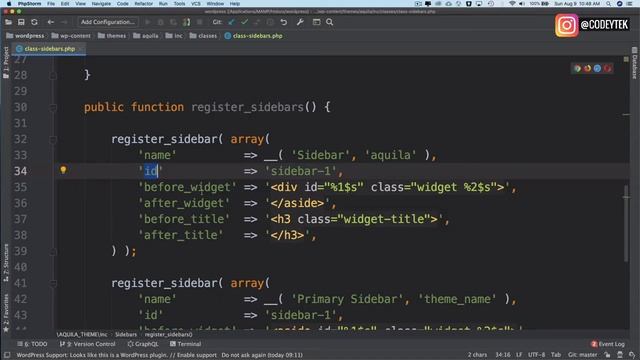This screenshot has height=360, width=640.
Task: Click class-sidebars.php in the navigation bar
Action: [253, 36]
